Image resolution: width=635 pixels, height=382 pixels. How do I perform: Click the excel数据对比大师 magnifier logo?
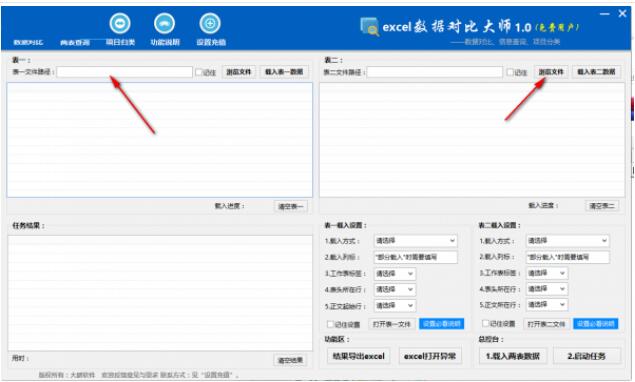coord(369,27)
